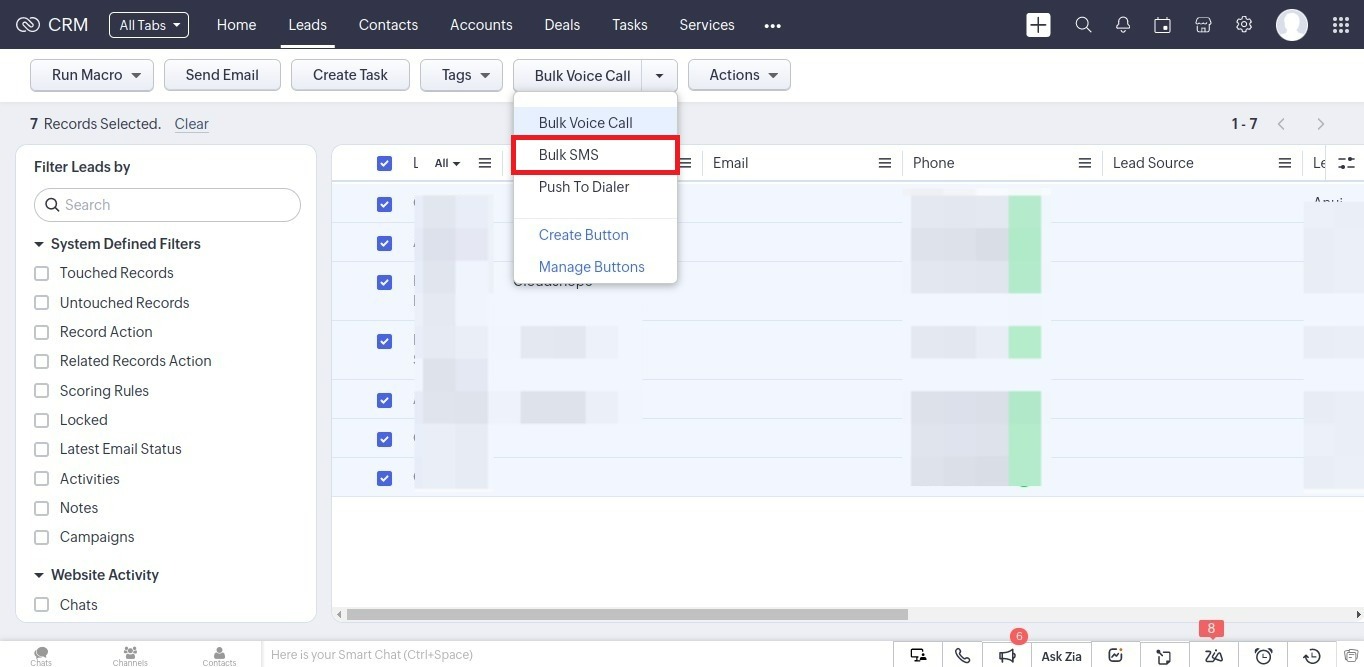Click the Send Email button
The image size is (1364, 667).
[222, 75]
